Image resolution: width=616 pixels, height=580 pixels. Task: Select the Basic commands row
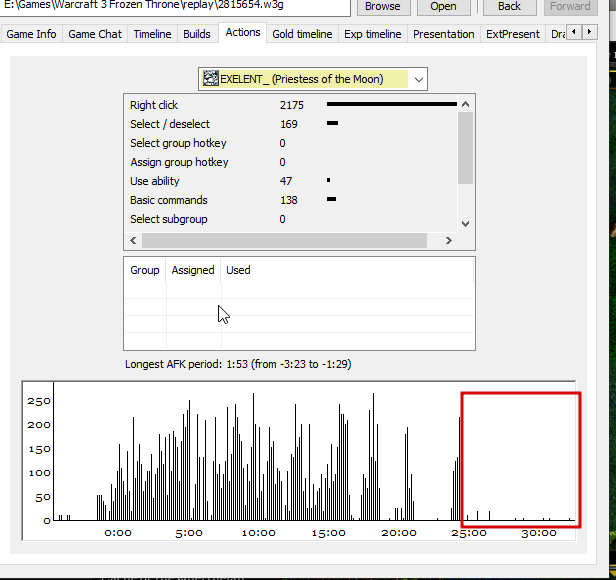[291, 200]
